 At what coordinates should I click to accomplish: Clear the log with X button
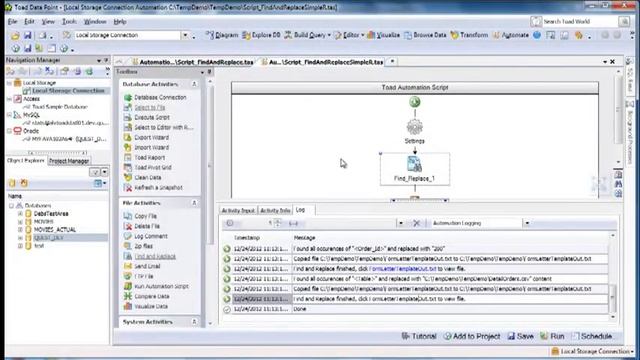[416, 223]
